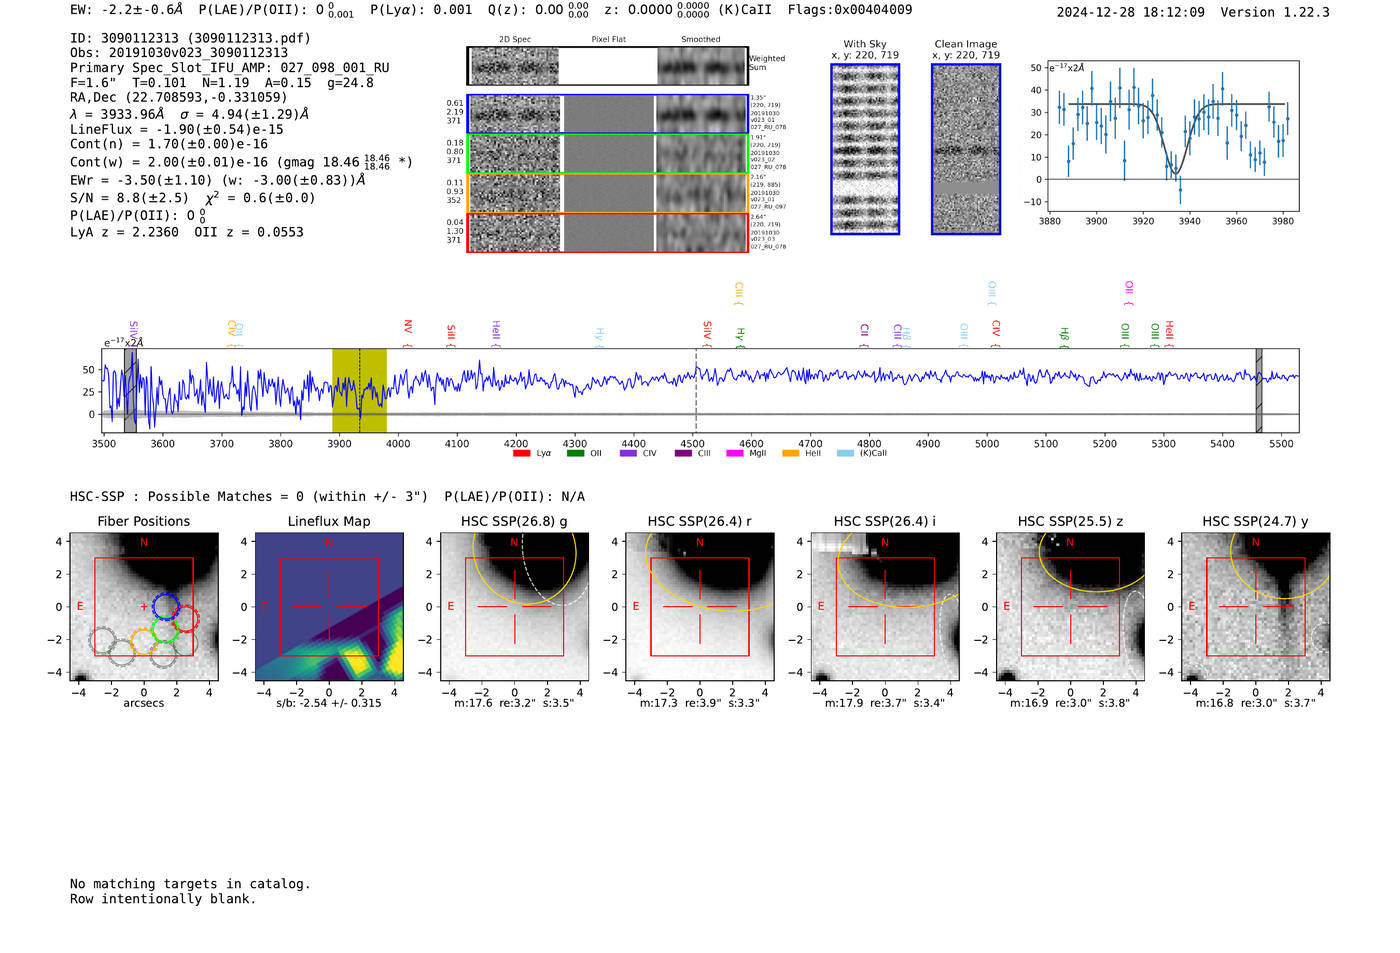Viewport: 1400px width, 953px height.
Task: Select the timestamp '2024-12-28 18:12:09'
Action: pyautogui.click(x=1131, y=12)
